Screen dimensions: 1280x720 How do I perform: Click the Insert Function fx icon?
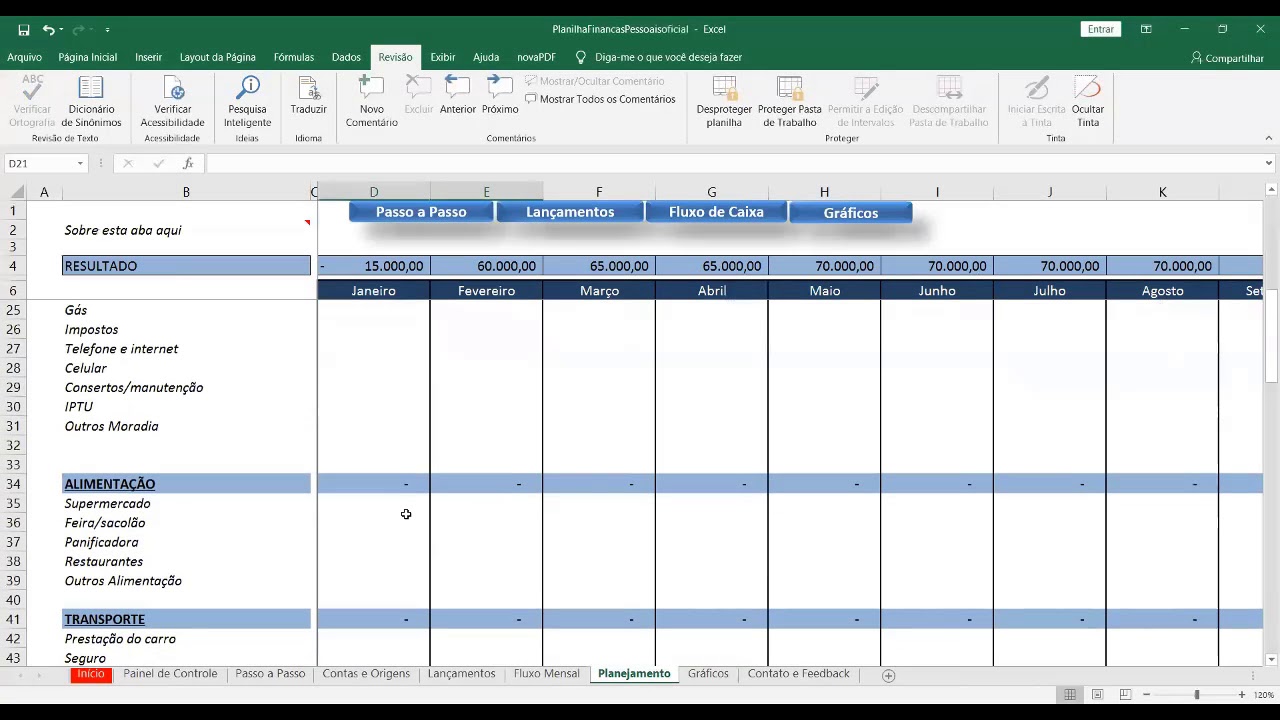coord(188,163)
